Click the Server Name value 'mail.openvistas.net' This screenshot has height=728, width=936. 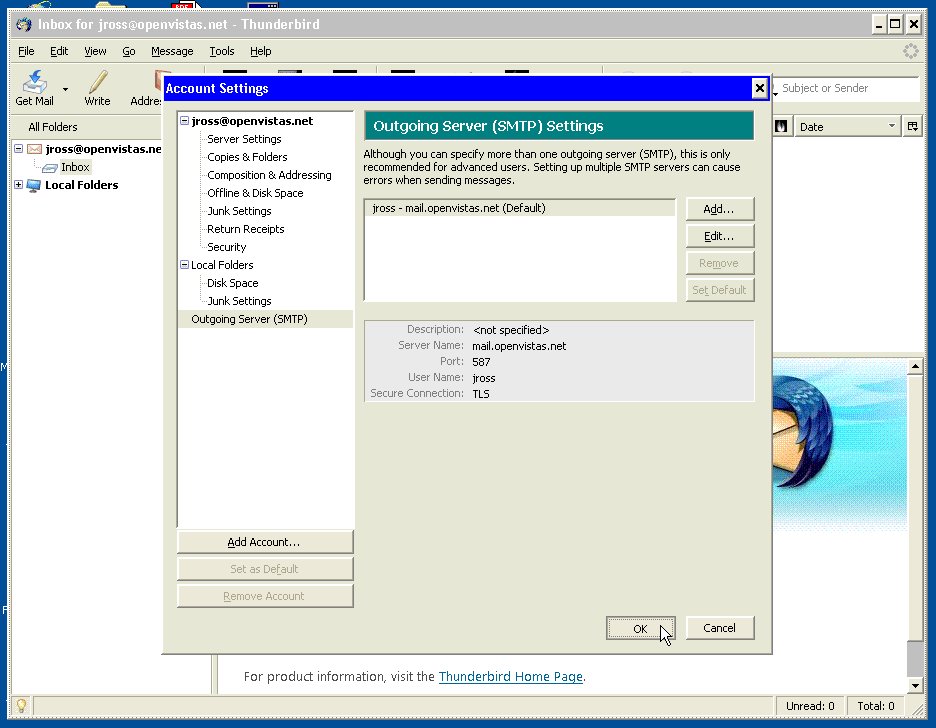[519, 346]
